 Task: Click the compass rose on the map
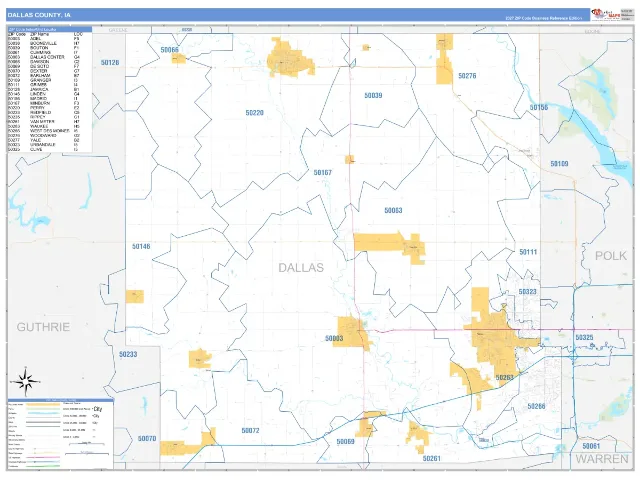pos(25,382)
